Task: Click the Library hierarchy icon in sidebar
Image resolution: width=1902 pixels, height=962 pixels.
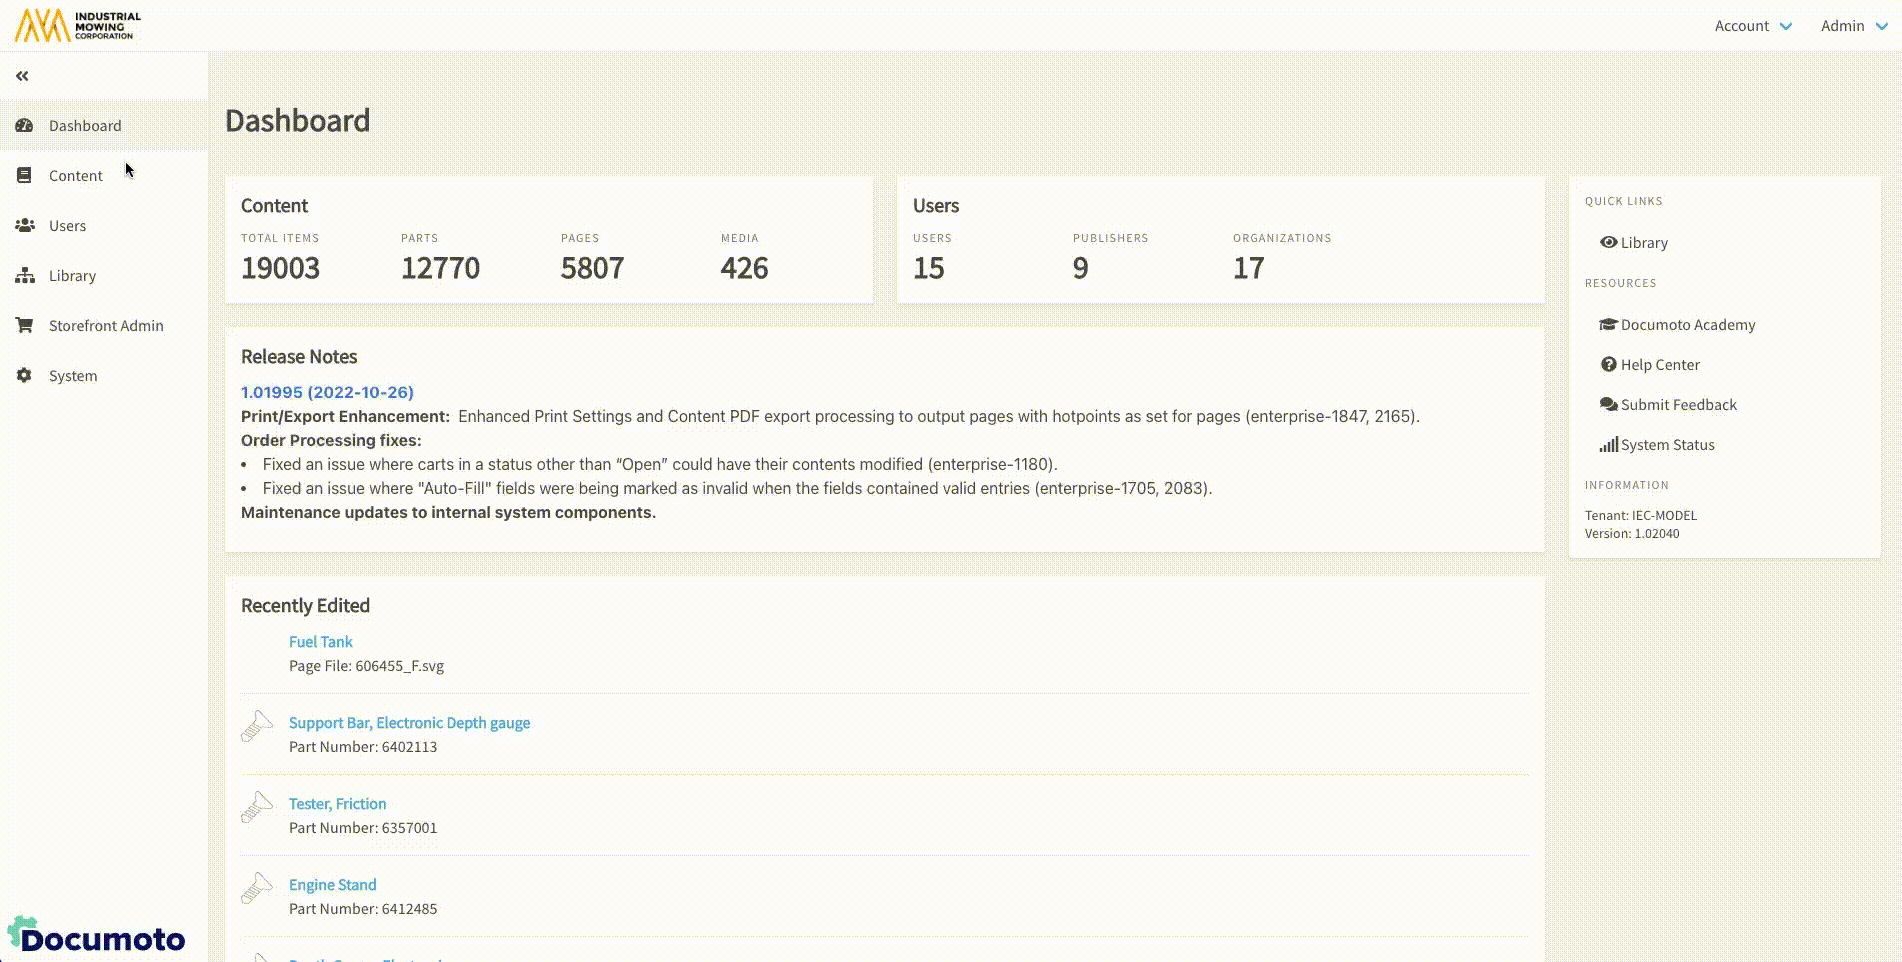Action: pos(24,276)
